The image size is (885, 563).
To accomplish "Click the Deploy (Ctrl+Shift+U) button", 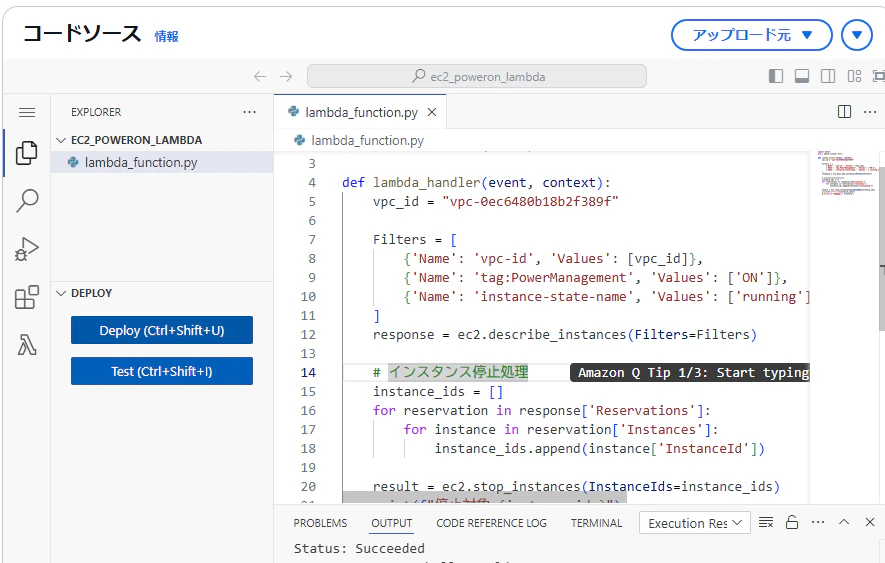I will [x=162, y=330].
